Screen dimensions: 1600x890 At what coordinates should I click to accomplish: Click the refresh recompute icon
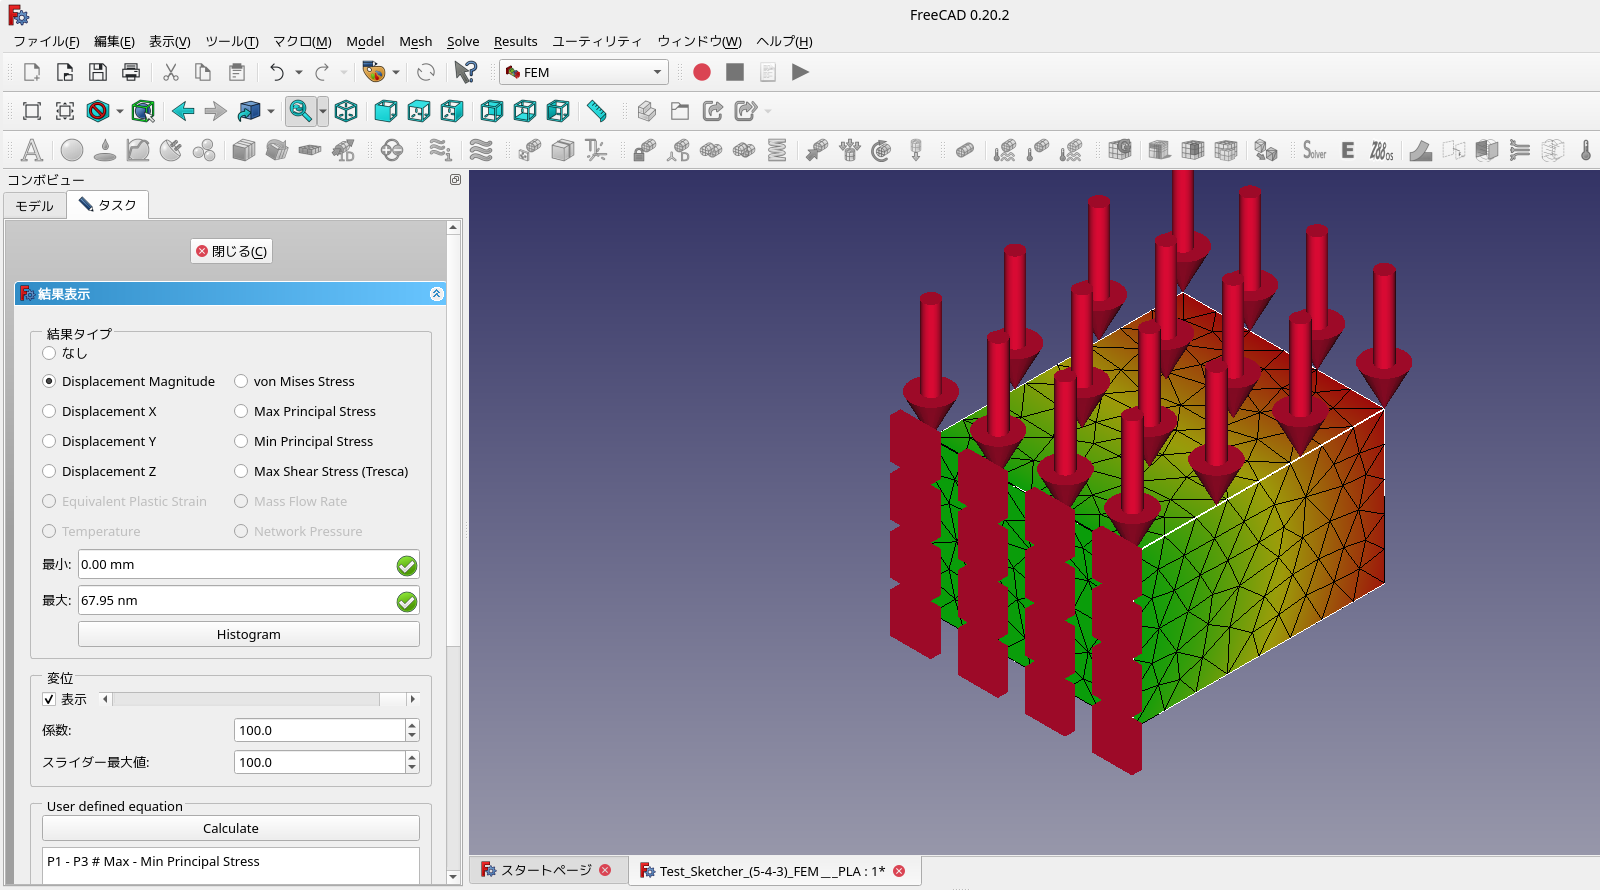(x=426, y=72)
